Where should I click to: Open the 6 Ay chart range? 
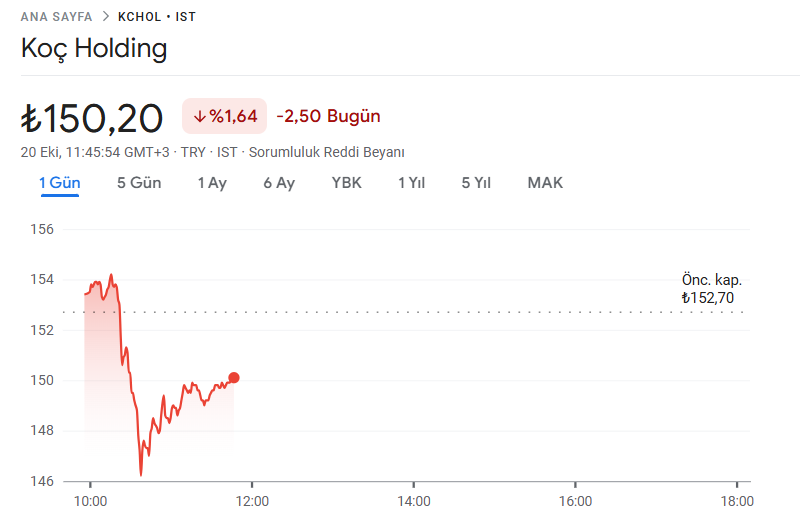tap(279, 183)
